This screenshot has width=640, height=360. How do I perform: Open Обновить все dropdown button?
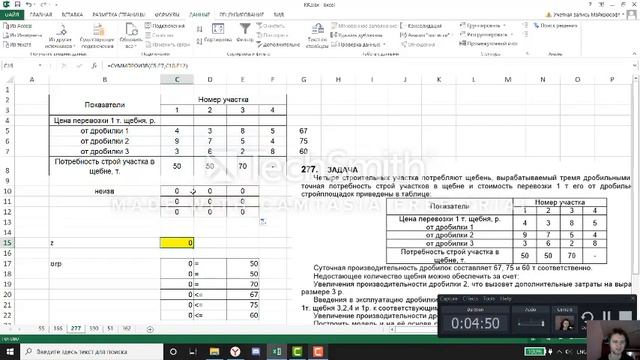131,36
